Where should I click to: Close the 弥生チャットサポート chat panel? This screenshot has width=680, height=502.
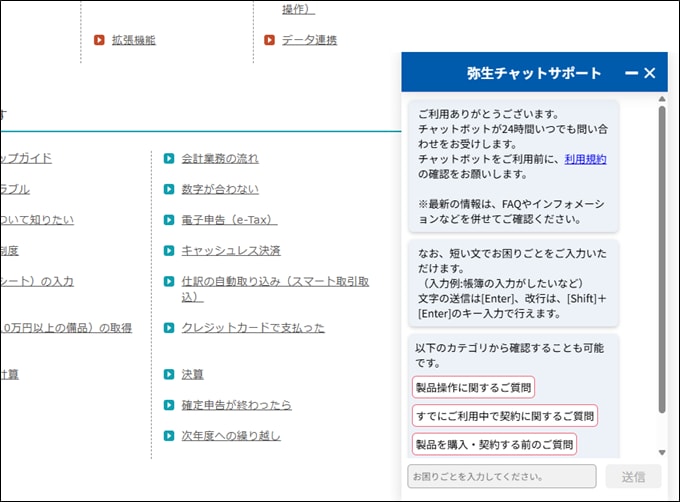650,73
